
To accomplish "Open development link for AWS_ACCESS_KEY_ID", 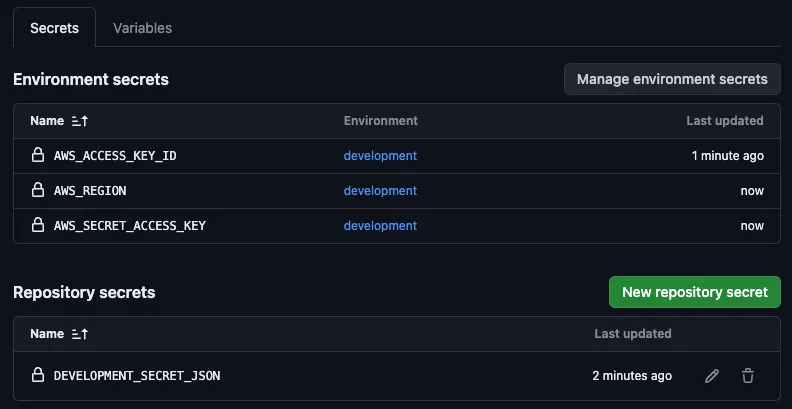I will pos(380,156).
